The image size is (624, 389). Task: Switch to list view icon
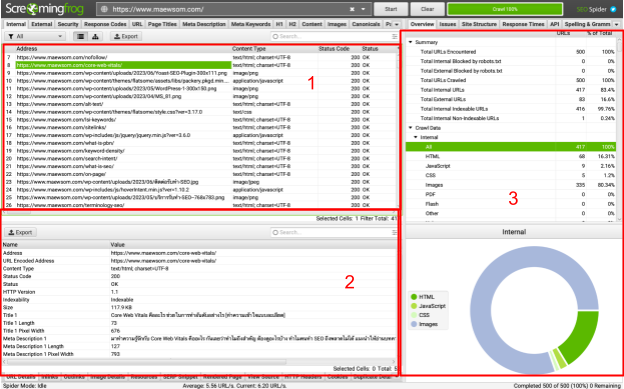(81, 36)
